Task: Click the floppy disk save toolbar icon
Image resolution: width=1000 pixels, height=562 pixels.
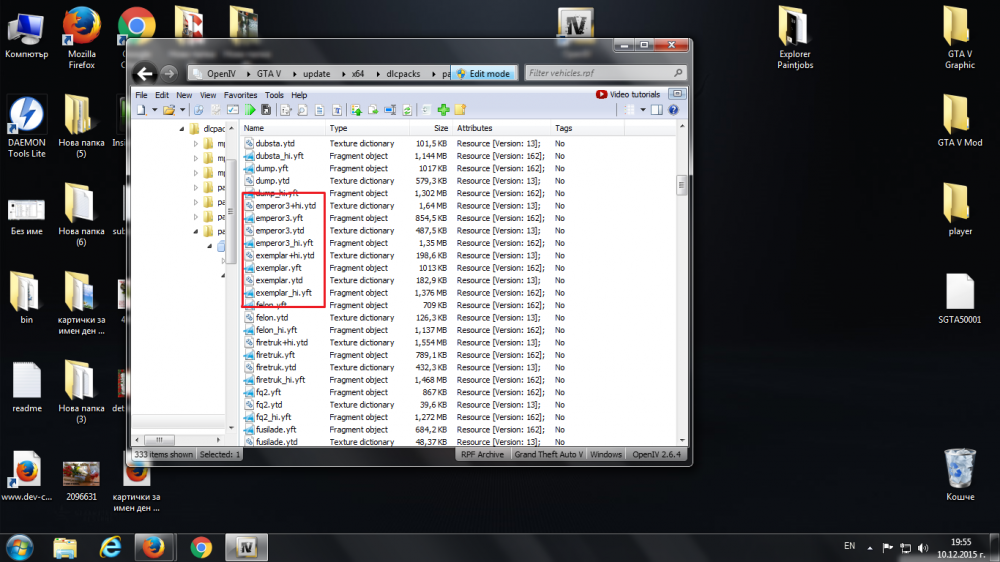Action: [266, 110]
